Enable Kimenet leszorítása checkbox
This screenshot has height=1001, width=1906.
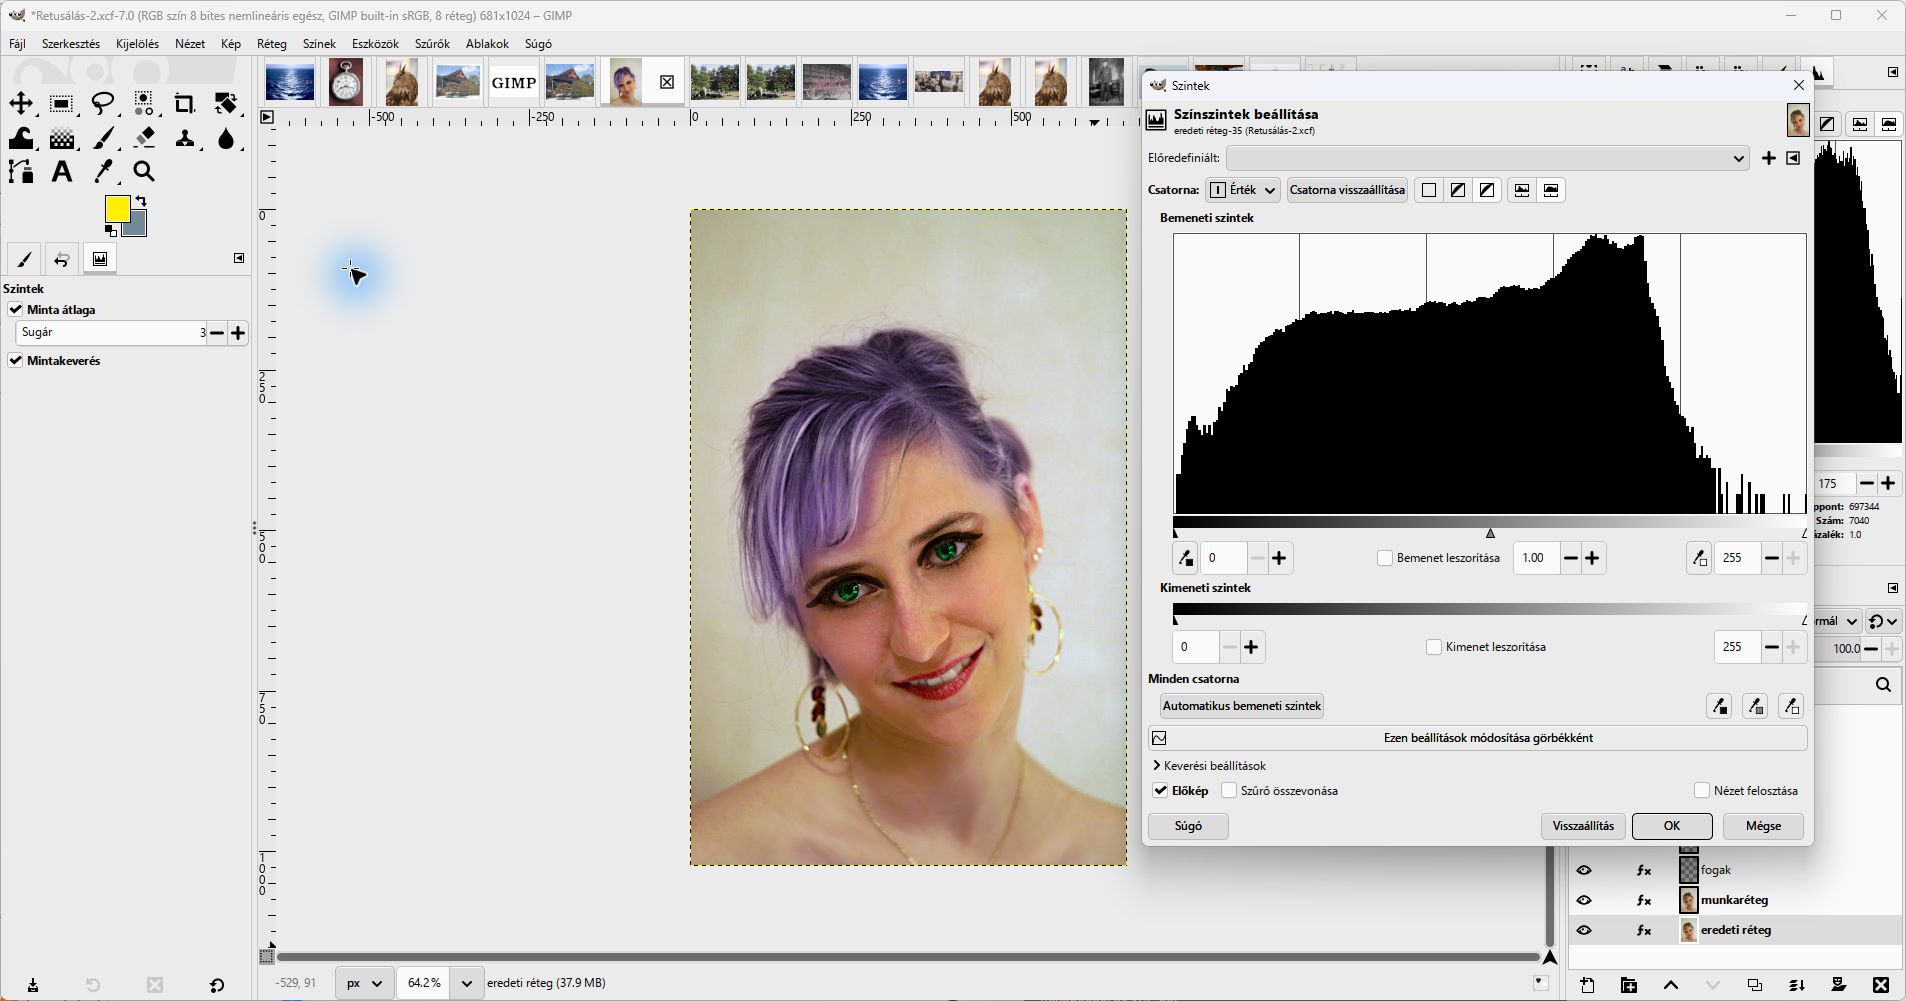click(1434, 647)
